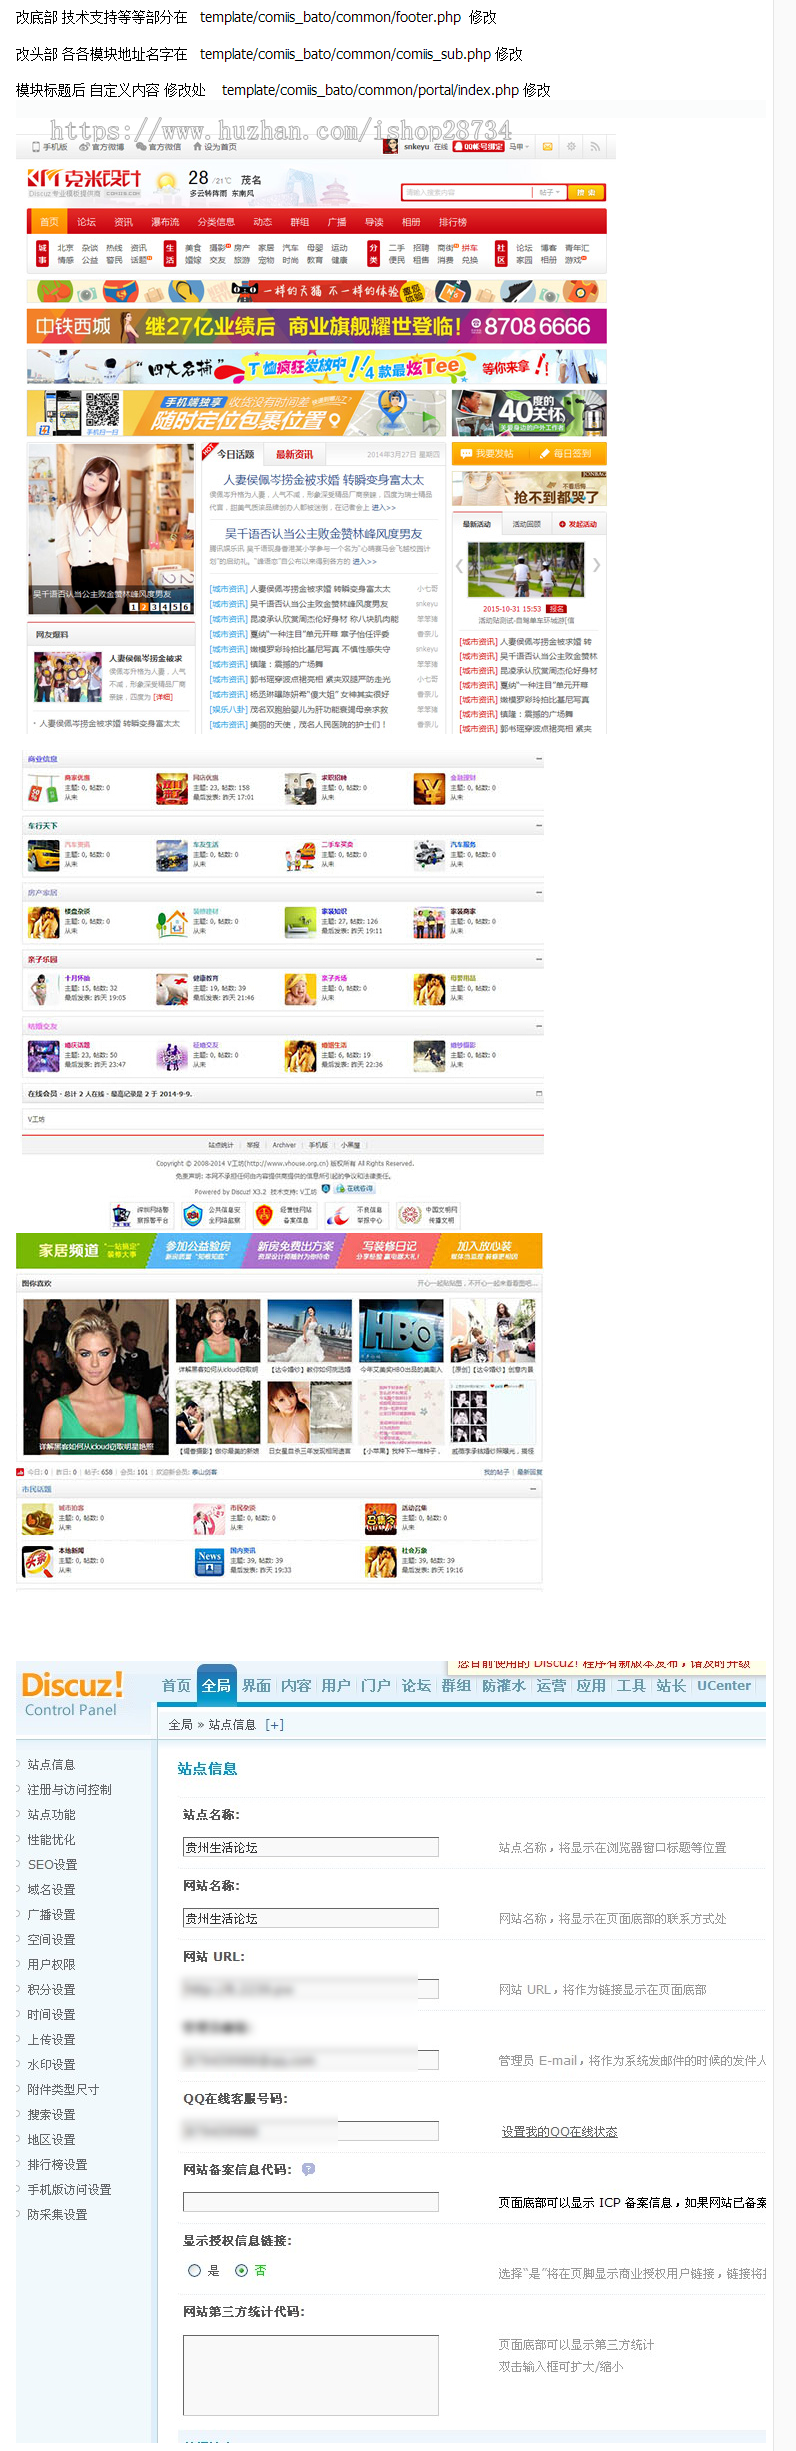Click the 网站备案信息代码 input field
The image size is (796, 2451).
(x=311, y=2201)
